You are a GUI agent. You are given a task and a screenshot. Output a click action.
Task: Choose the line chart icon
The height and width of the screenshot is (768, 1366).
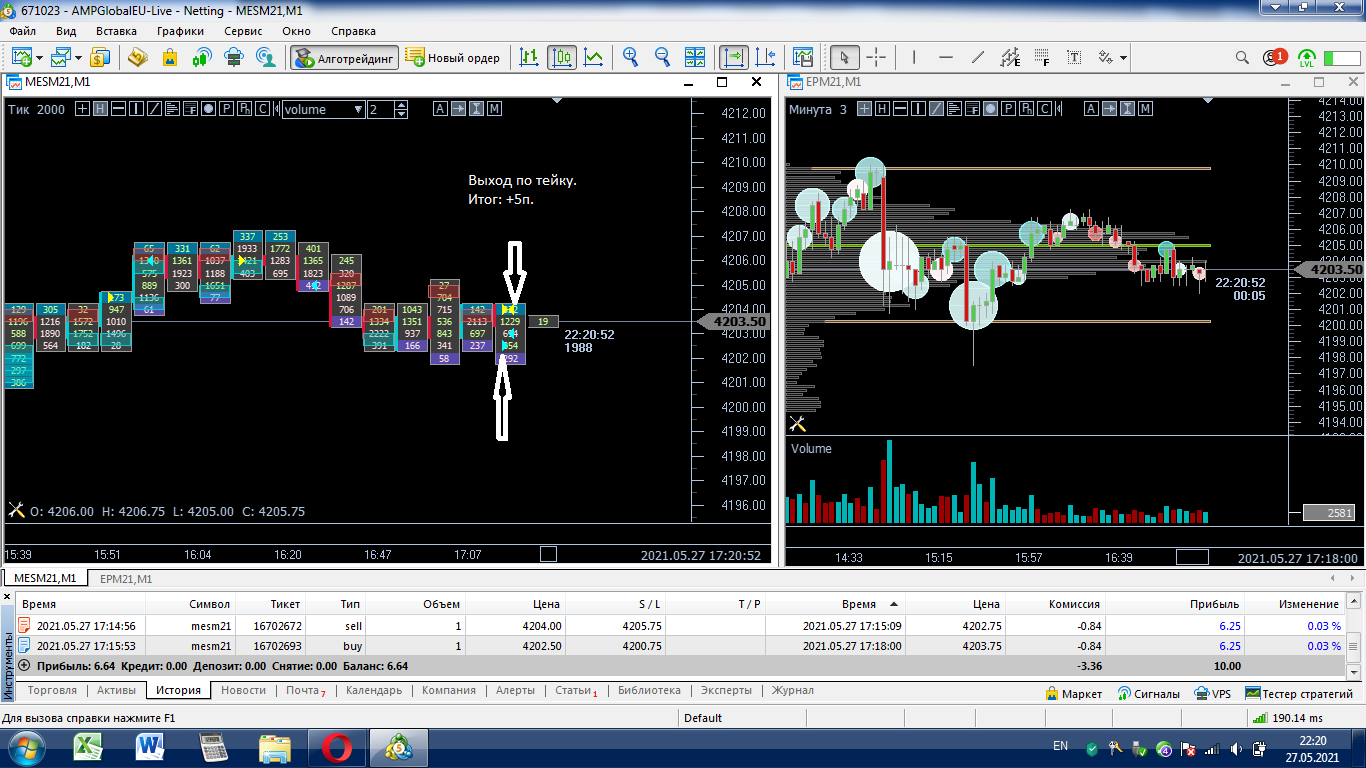[x=594, y=58]
